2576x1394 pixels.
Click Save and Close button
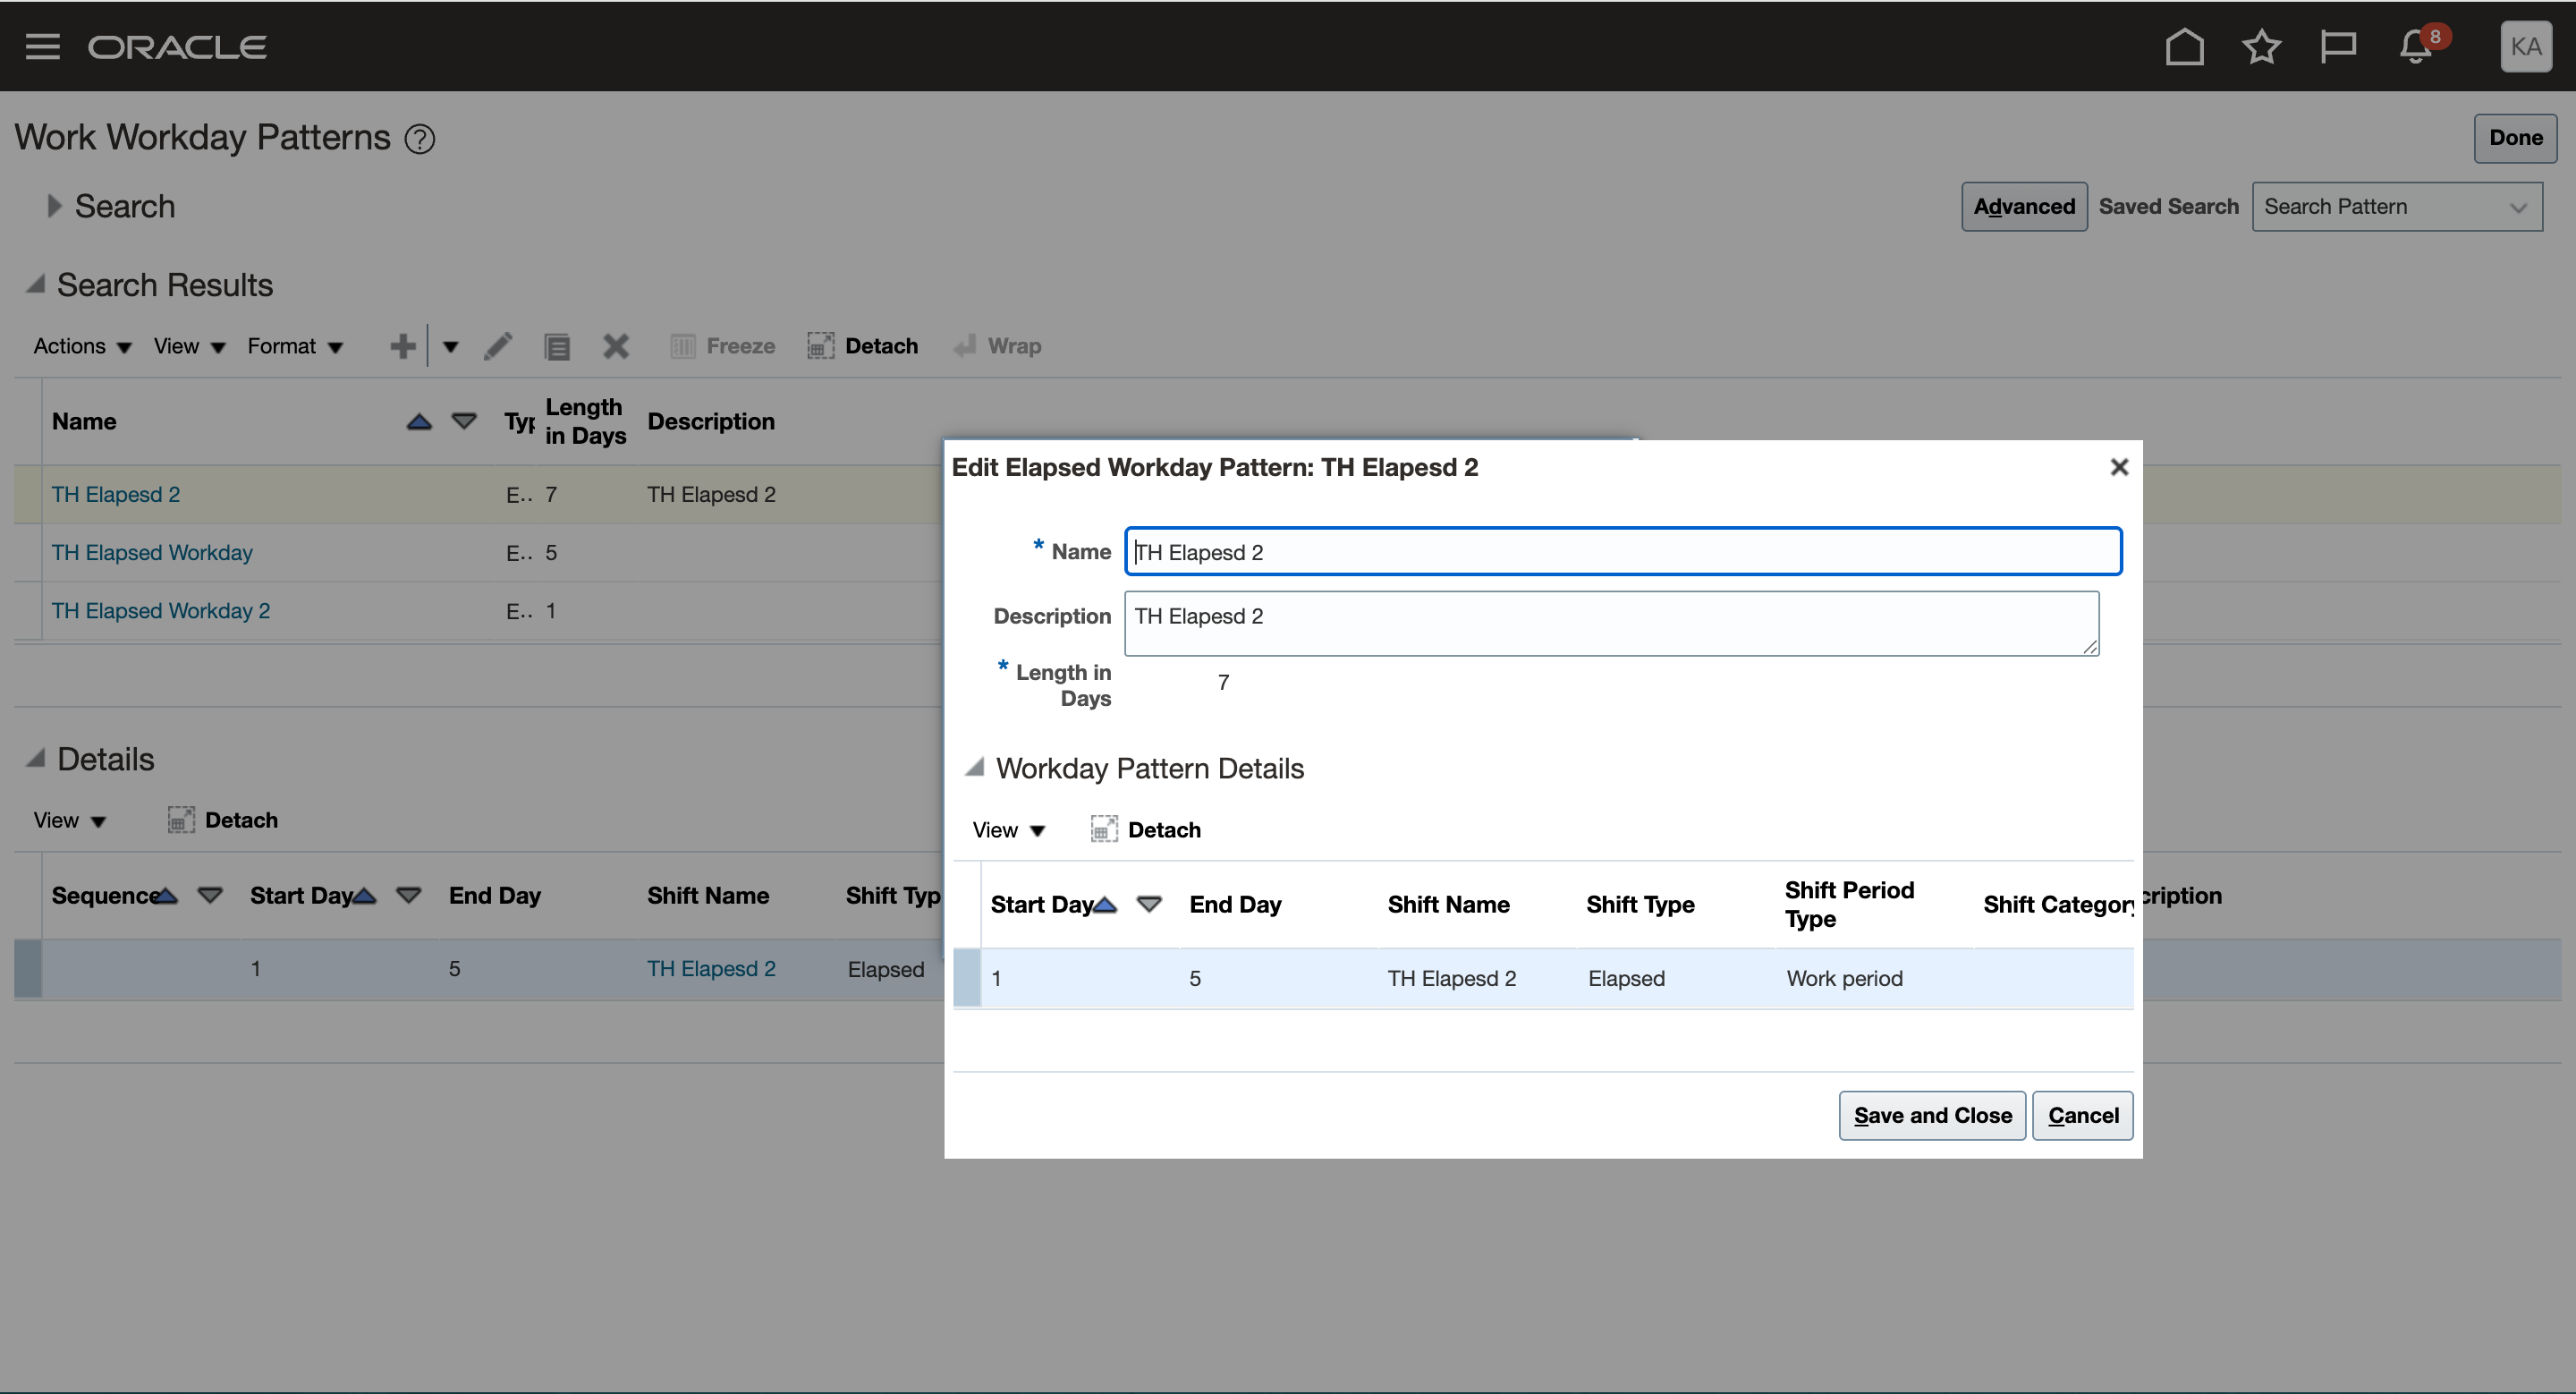1931,1115
